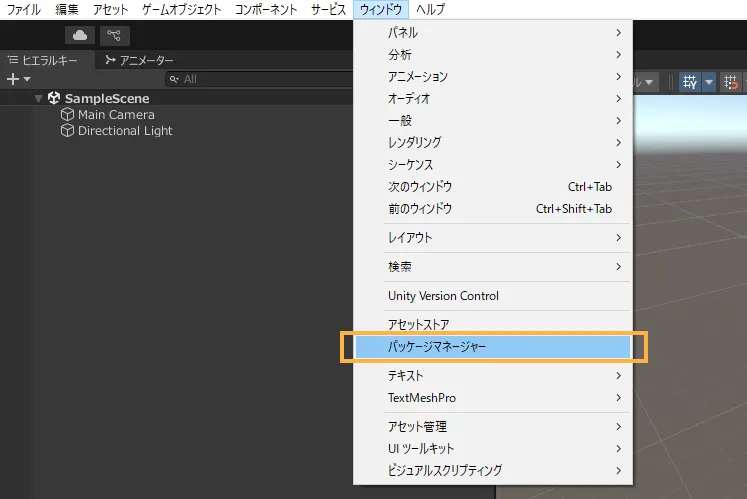
Task: Open the ゲームオブジェクト menu
Action: click(x=182, y=10)
